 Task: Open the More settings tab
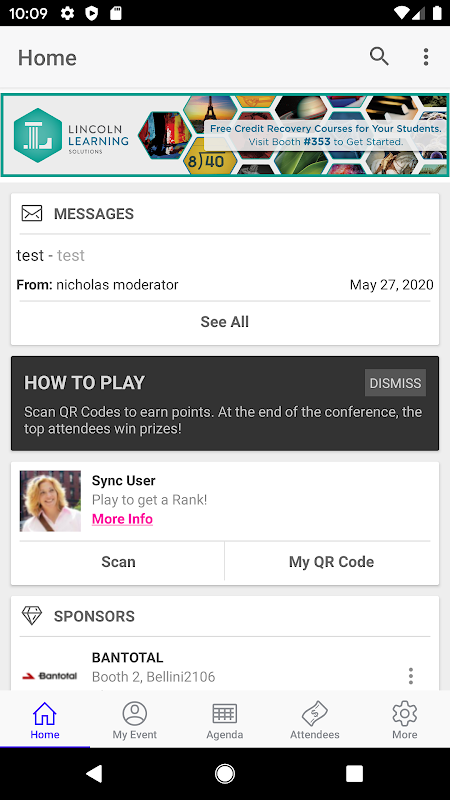[405, 719]
